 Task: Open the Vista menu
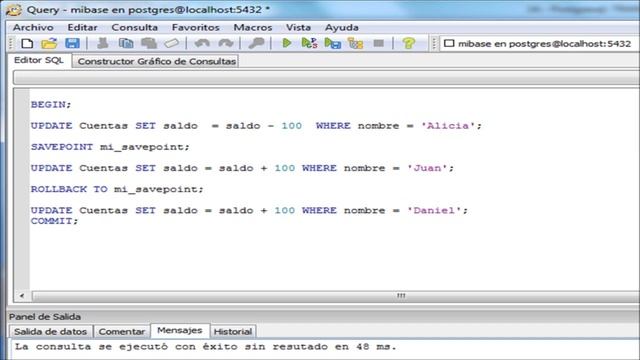[298, 27]
